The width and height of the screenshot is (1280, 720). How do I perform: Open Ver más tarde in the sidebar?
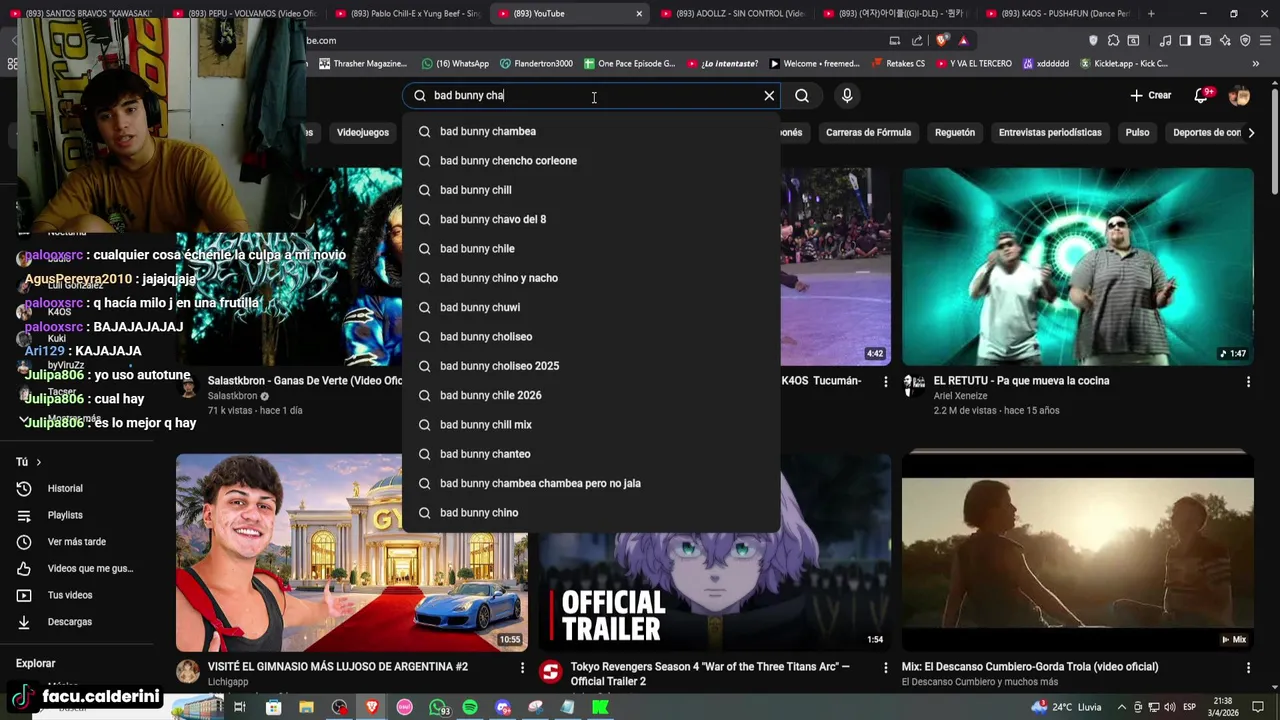(x=76, y=542)
